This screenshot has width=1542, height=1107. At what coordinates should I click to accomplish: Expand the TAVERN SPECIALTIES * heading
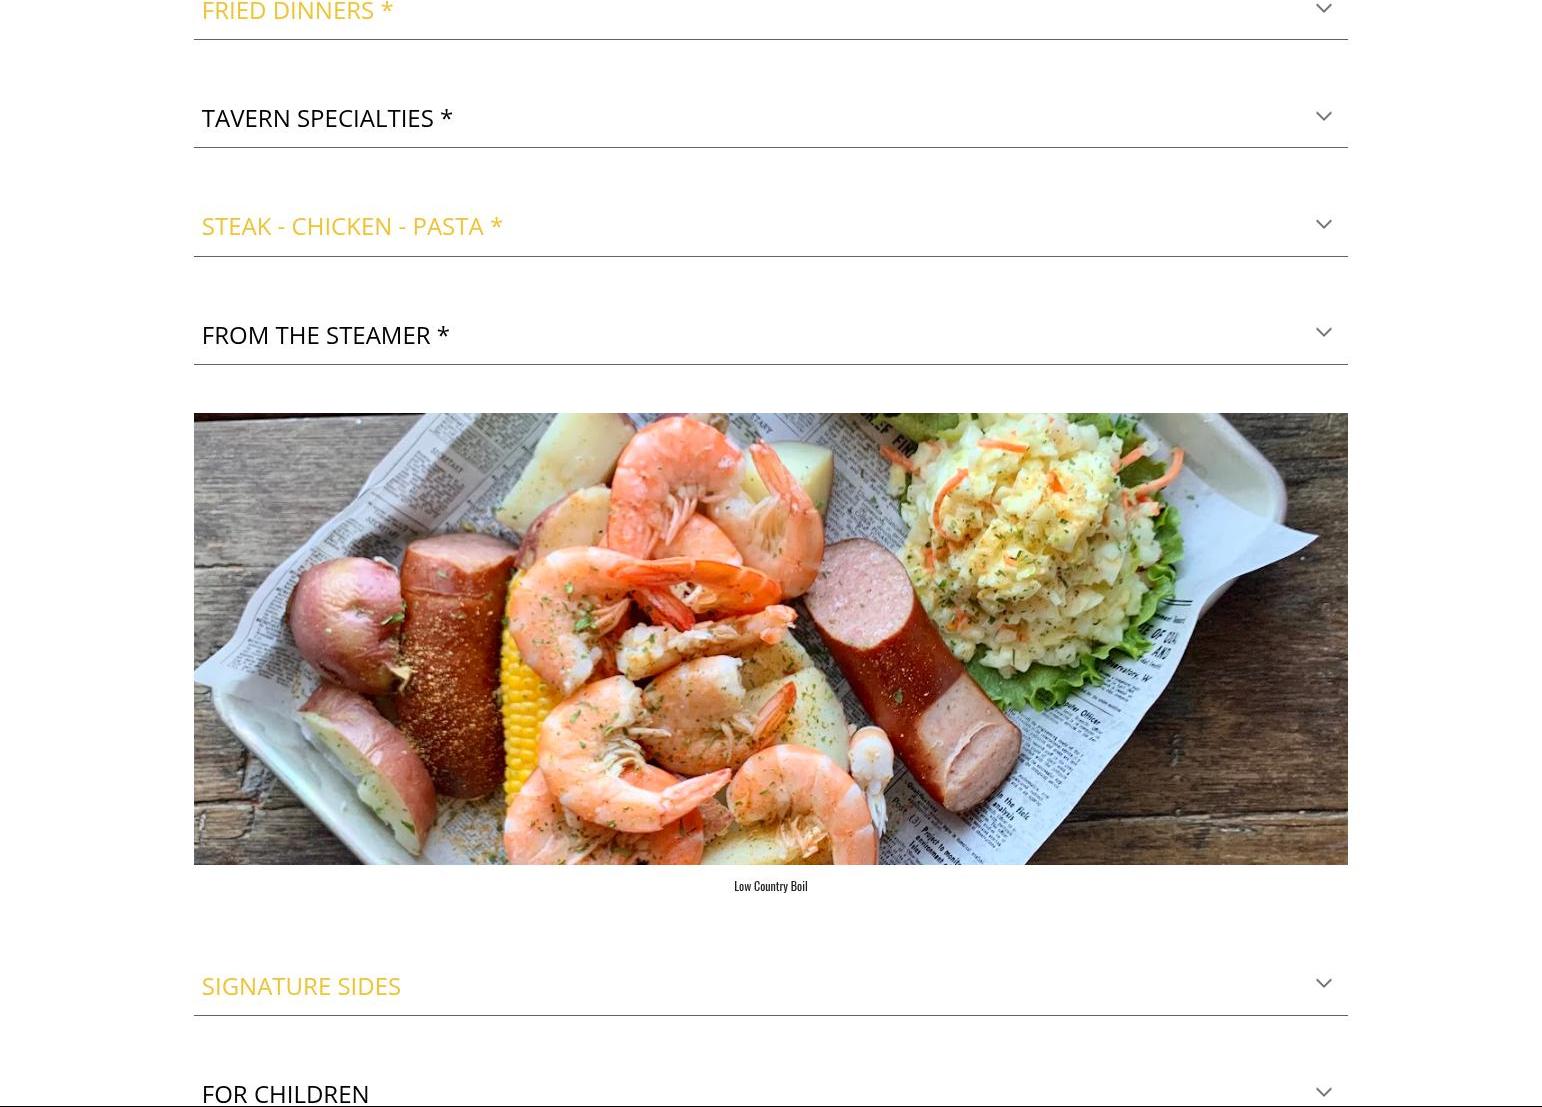click(x=327, y=118)
